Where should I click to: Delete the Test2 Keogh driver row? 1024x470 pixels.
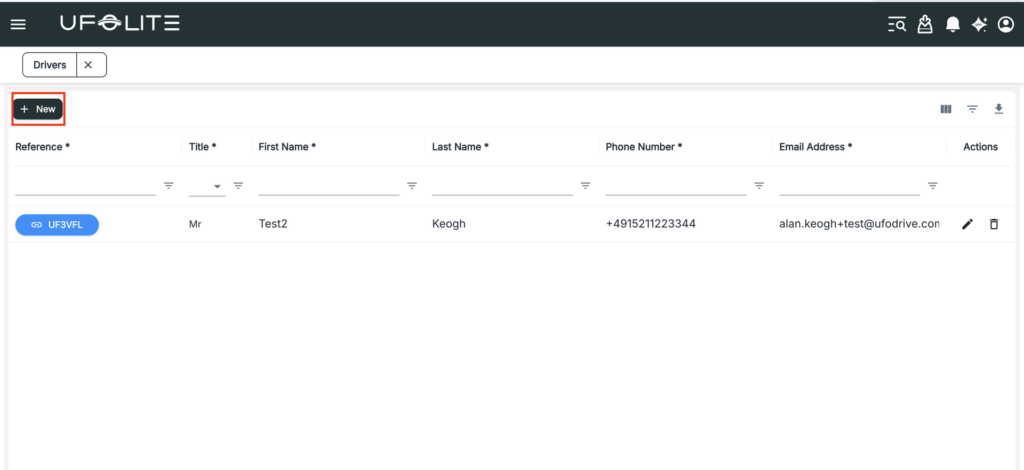(993, 224)
